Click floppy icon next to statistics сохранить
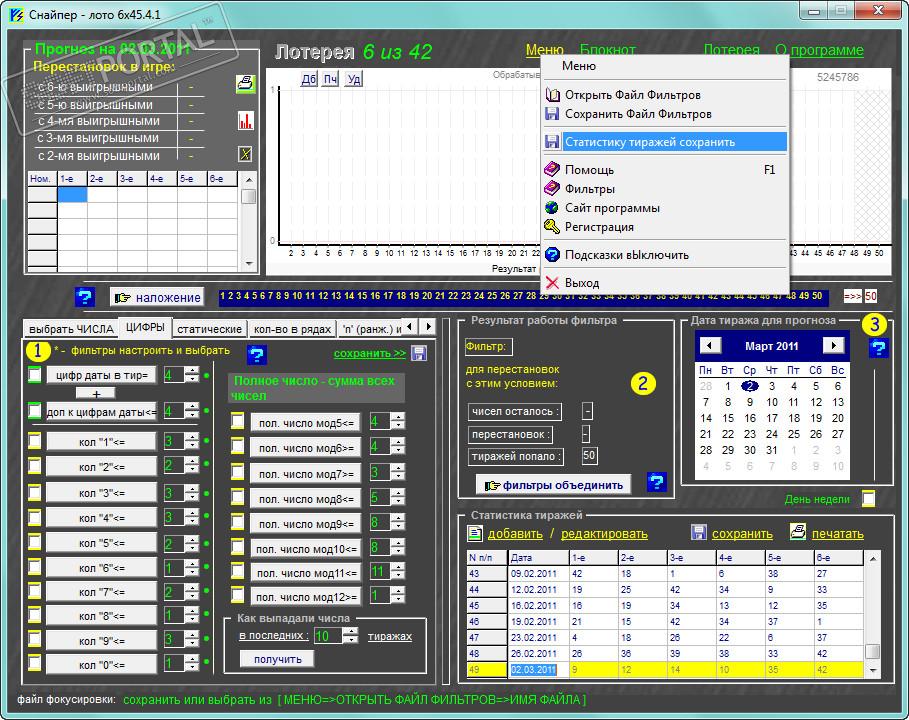 click(x=699, y=533)
